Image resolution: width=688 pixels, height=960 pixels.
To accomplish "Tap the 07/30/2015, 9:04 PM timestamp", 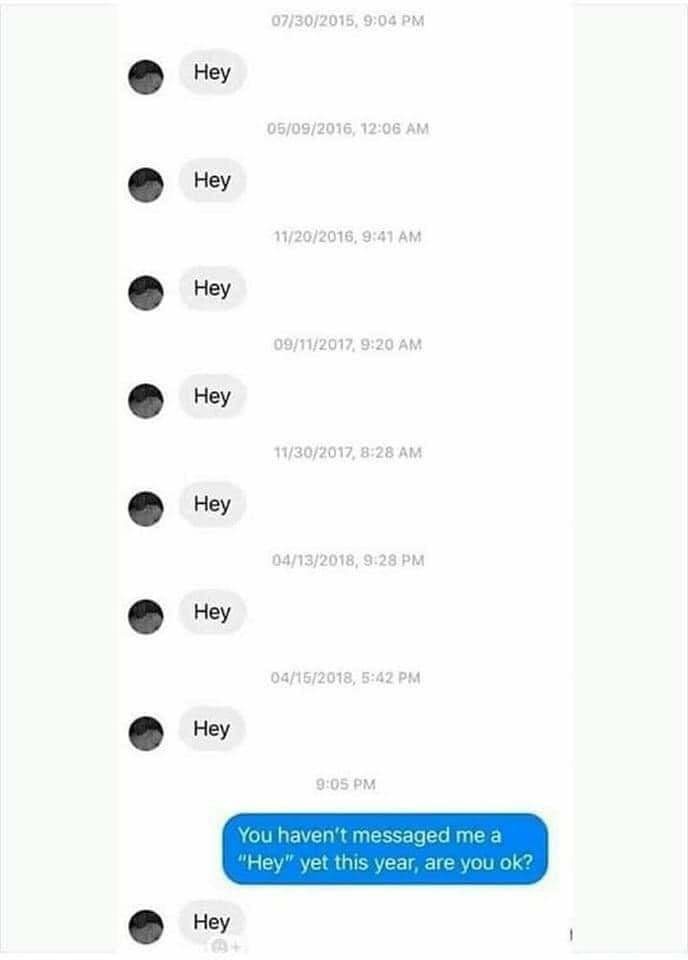I will click(x=348, y=21).
